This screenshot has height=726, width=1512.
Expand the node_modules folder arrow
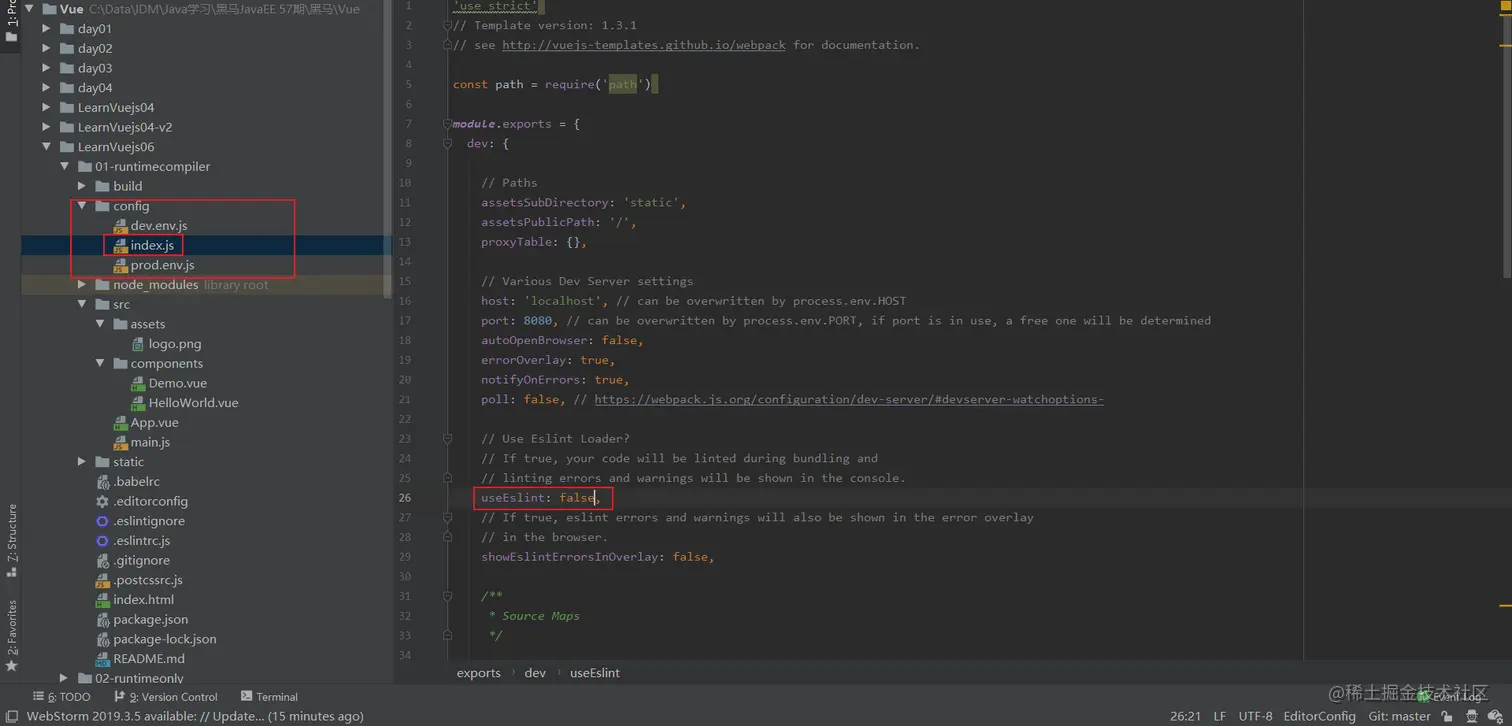pyautogui.click(x=82, y=285)
